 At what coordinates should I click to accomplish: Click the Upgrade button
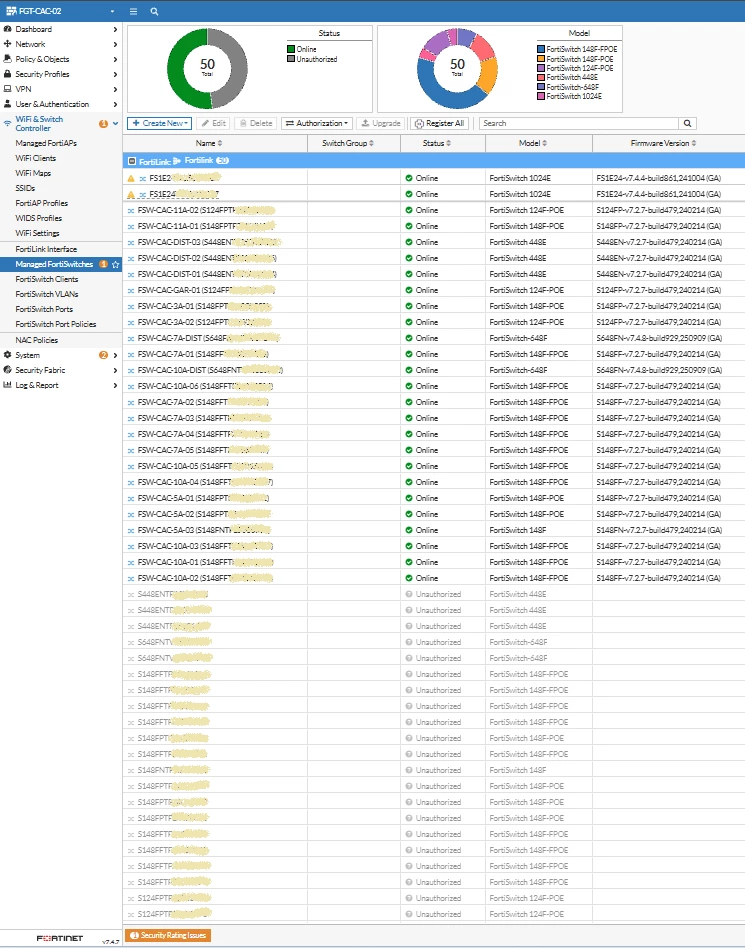point(381,123)
